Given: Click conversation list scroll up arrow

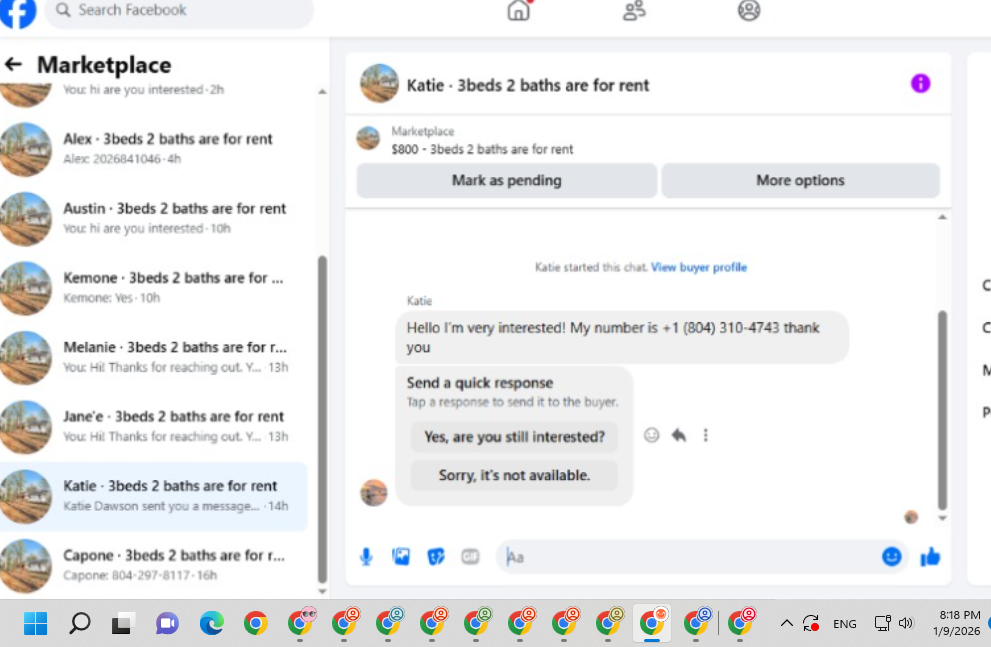Looking at the screenshot, I should pos(322,92).
